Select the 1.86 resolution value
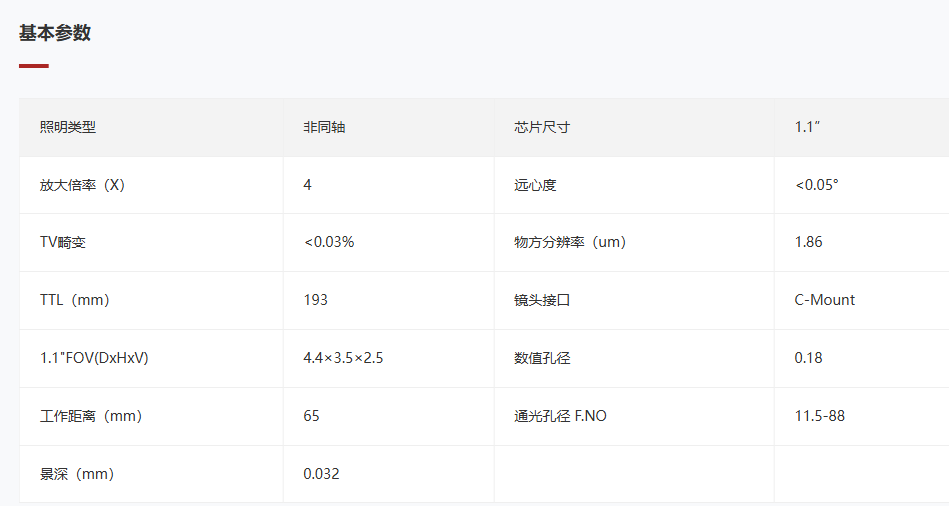The height and width of the screenshot is (506, 949). click(809, 242)
